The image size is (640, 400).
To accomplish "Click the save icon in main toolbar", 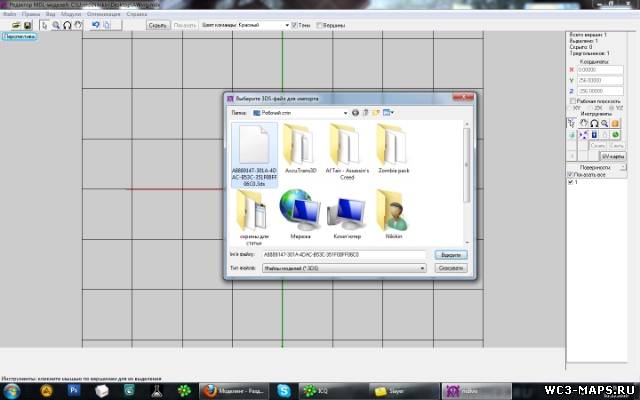I will (x=28, y=25).
